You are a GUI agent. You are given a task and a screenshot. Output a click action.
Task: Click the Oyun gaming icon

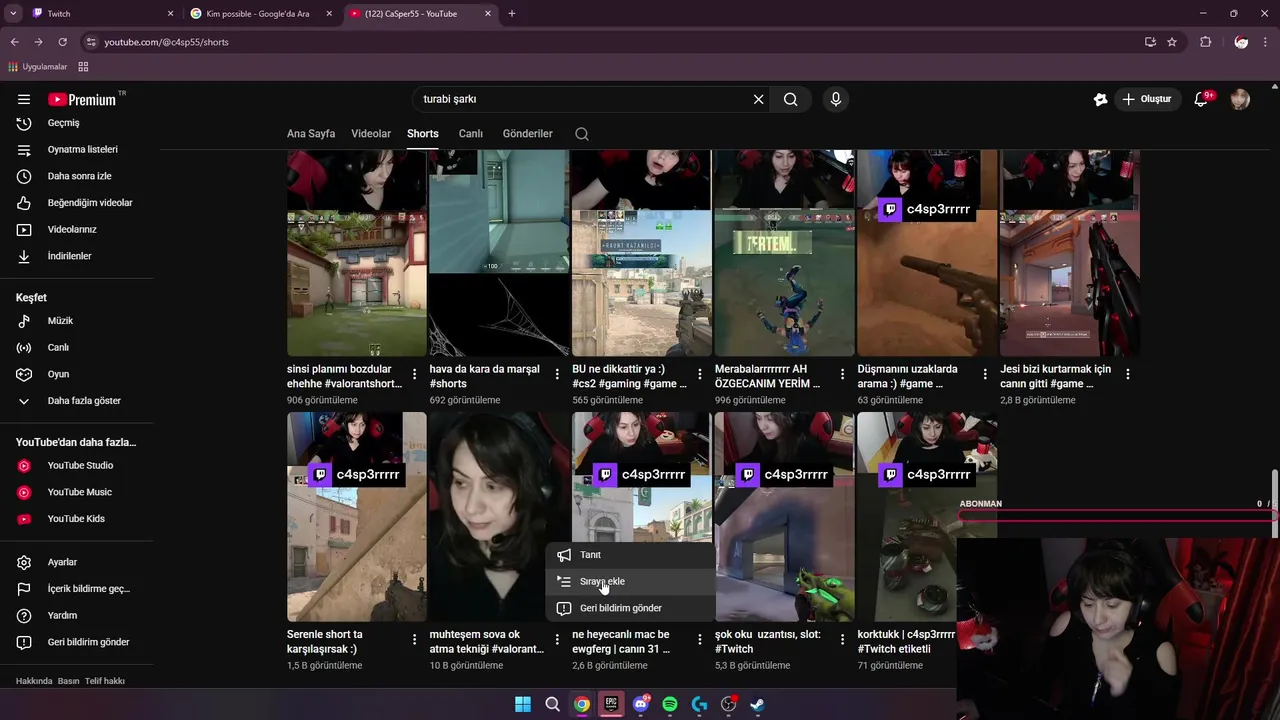(24, 374)
